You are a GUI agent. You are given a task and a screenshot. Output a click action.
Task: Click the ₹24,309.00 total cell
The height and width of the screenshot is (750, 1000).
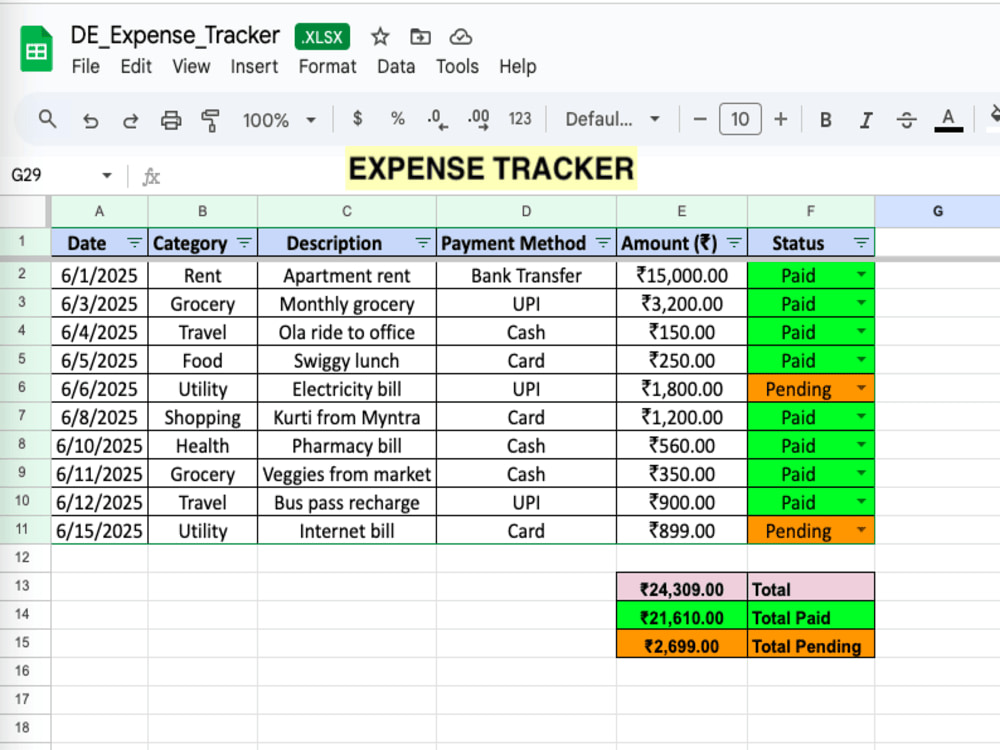[x=682, y=587]
